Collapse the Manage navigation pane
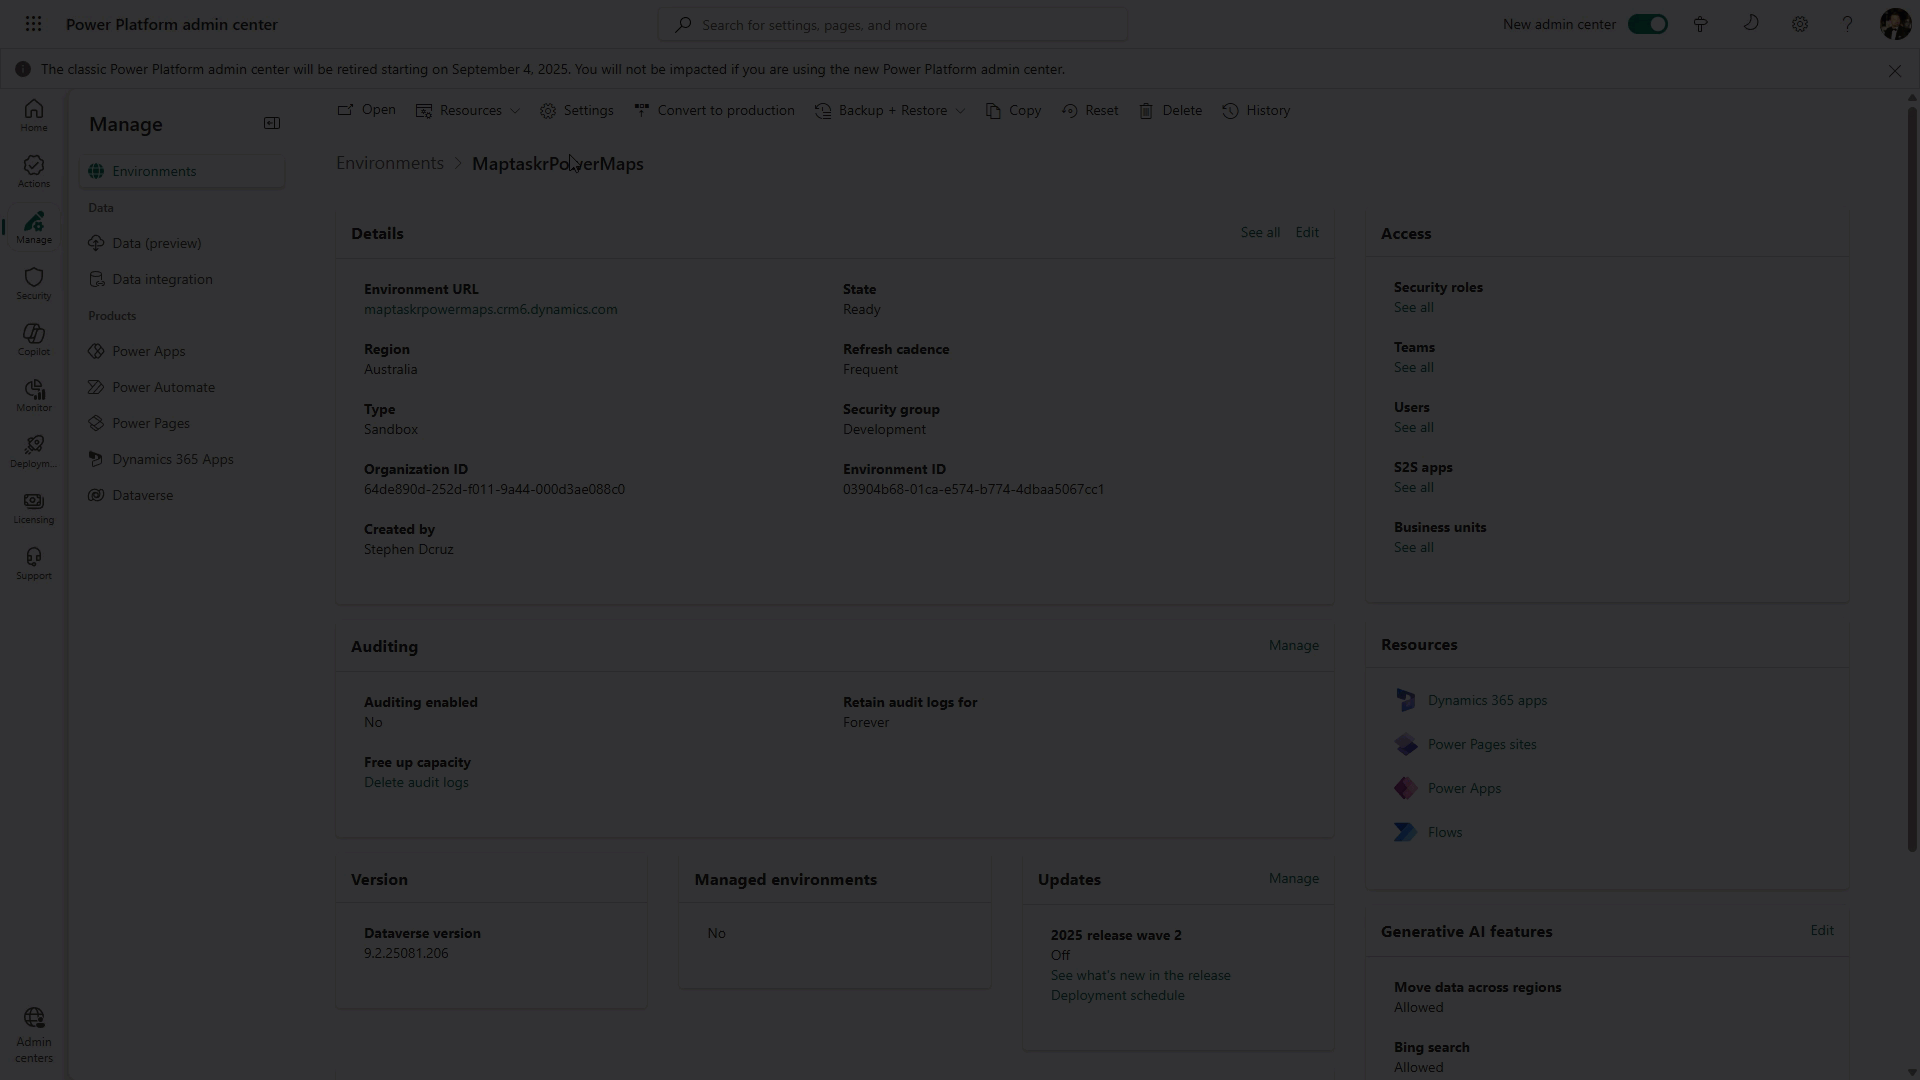The width and height of the screenshot is (1920, 1080). tap(271, 122)
